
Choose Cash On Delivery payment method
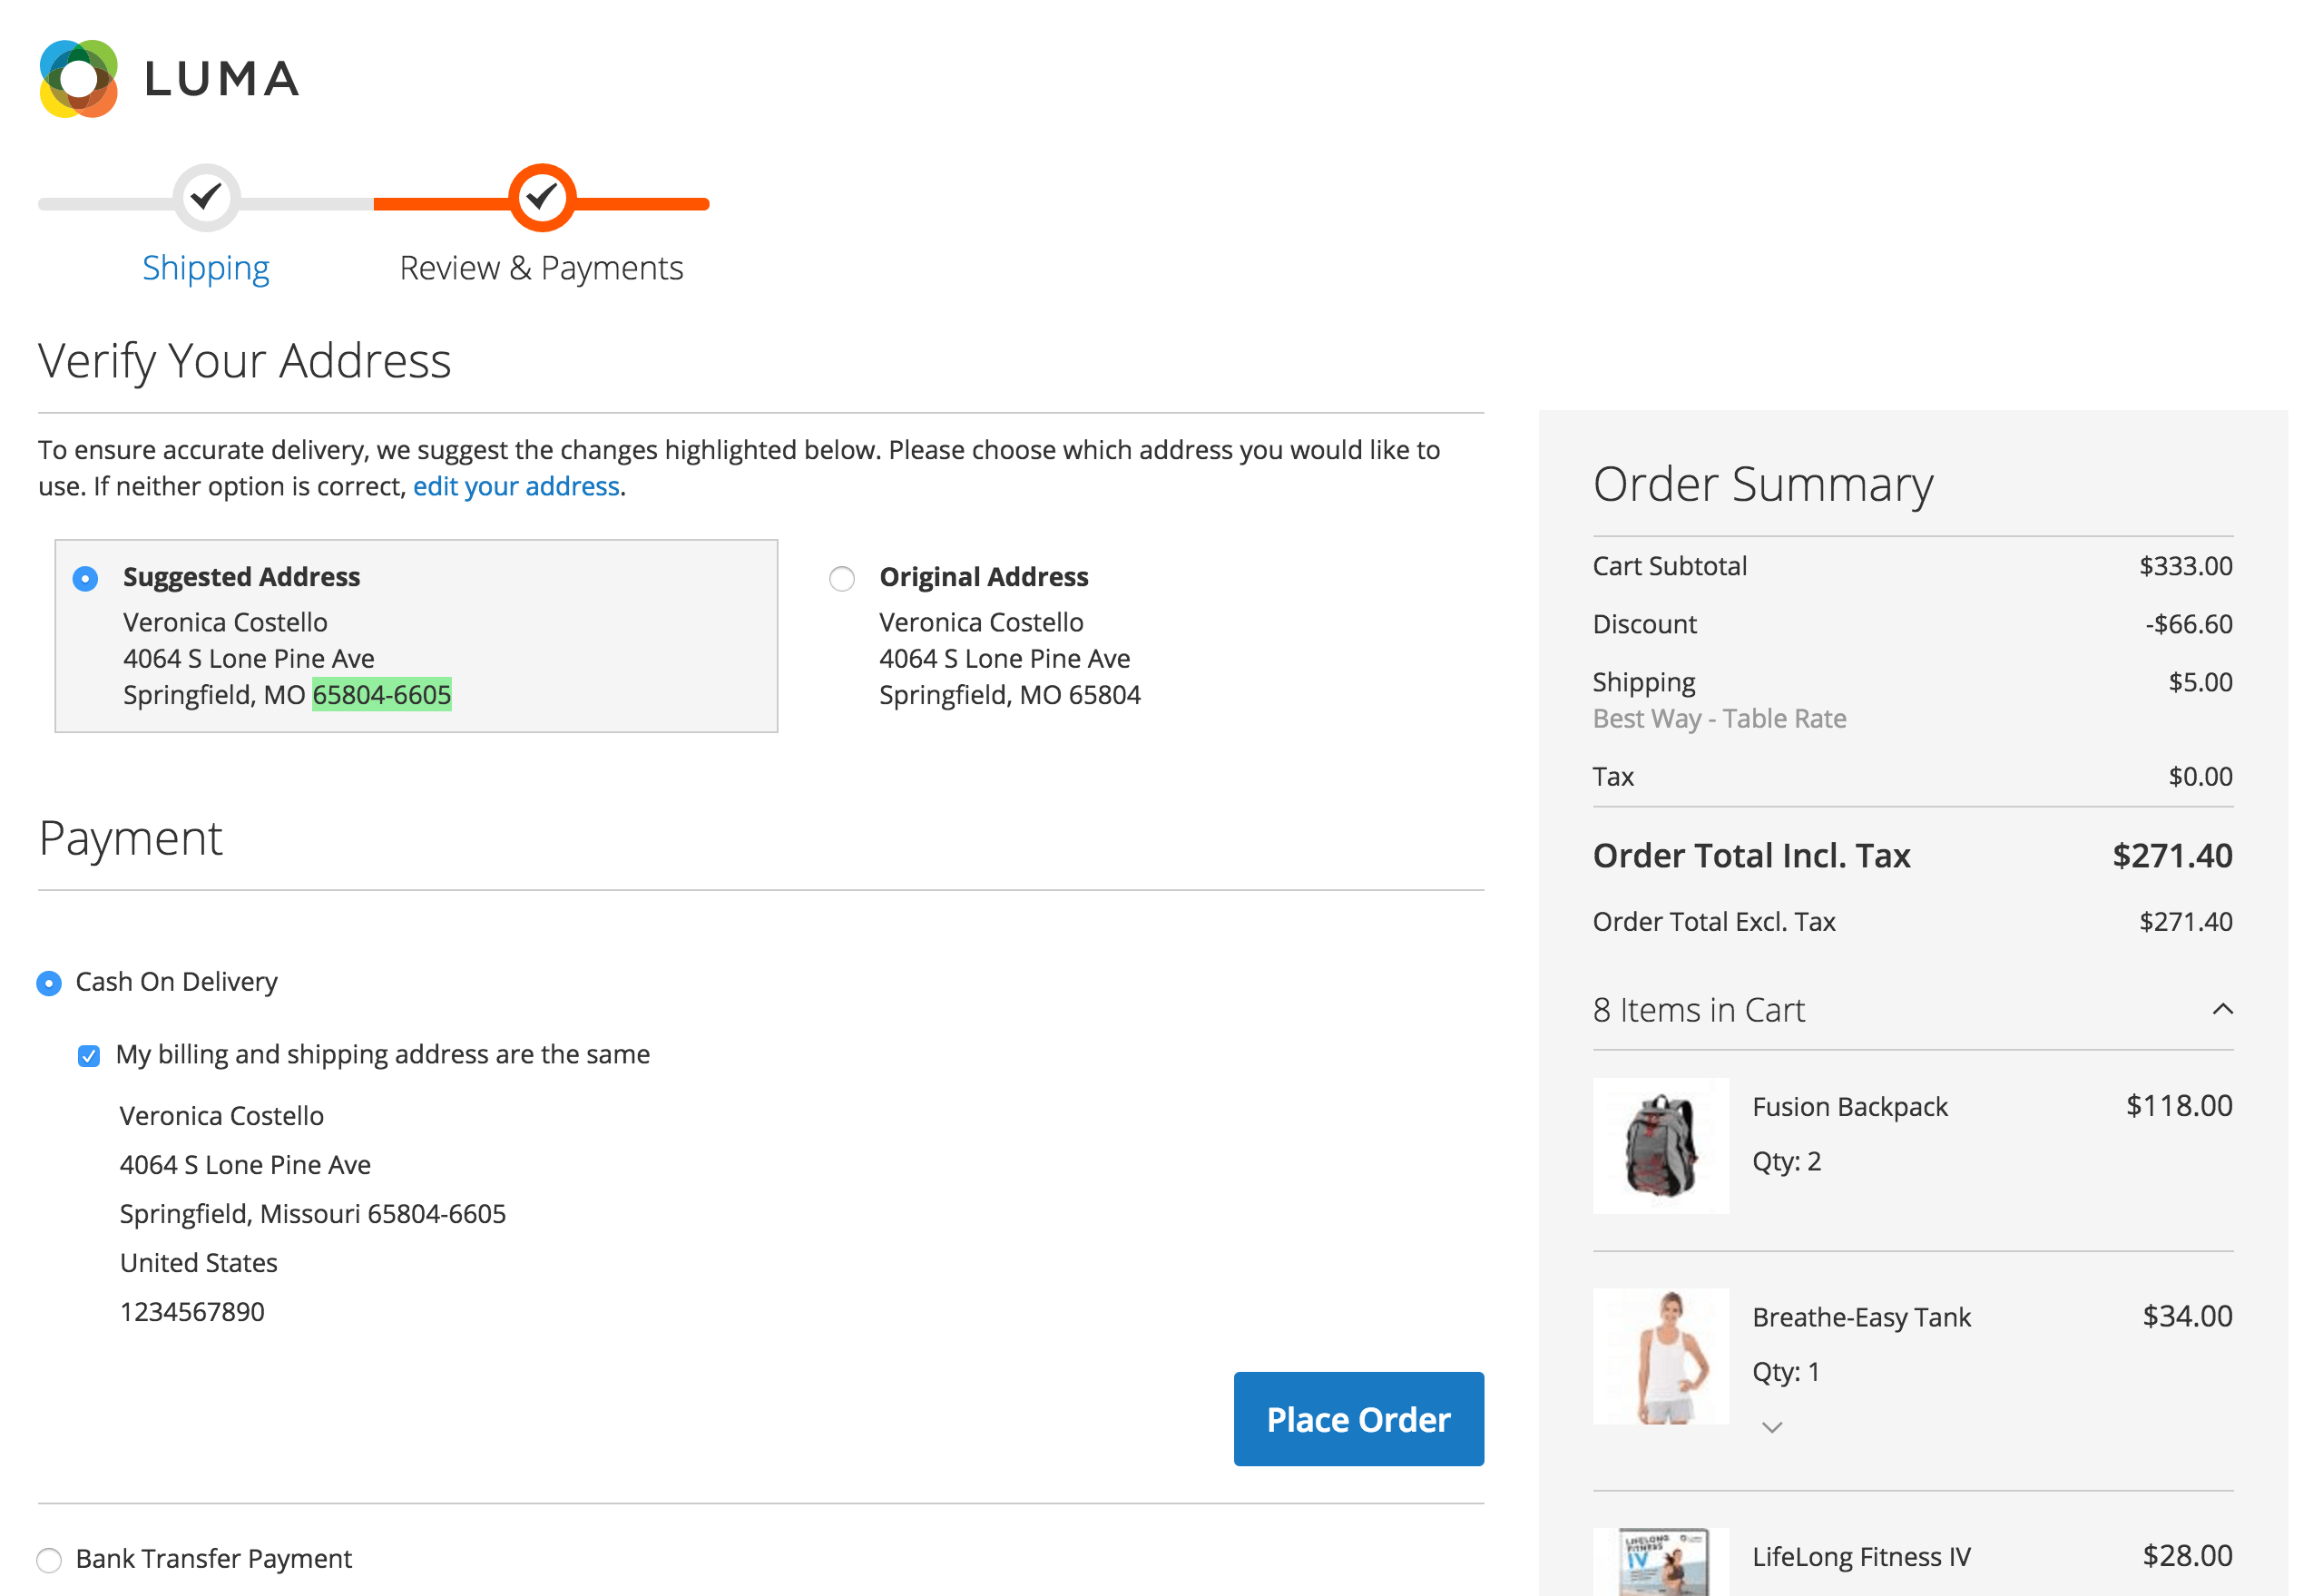tap(49, 983)
